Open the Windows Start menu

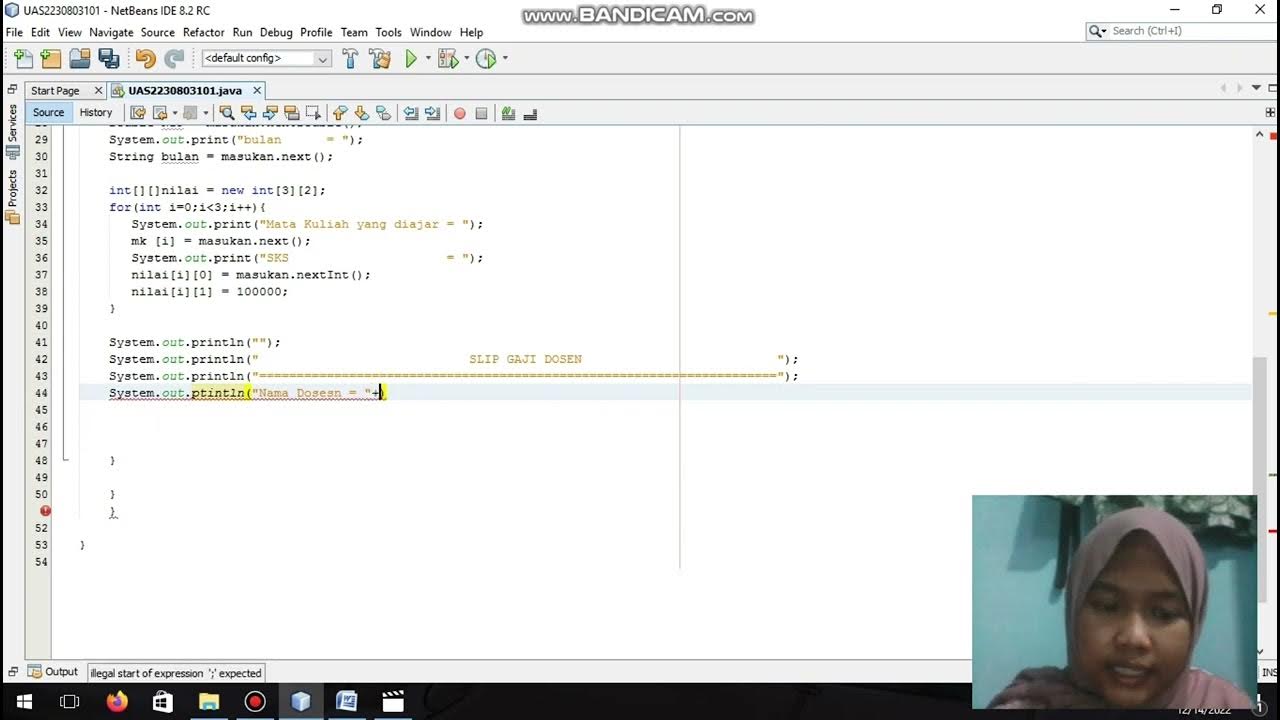pos(24,702)
